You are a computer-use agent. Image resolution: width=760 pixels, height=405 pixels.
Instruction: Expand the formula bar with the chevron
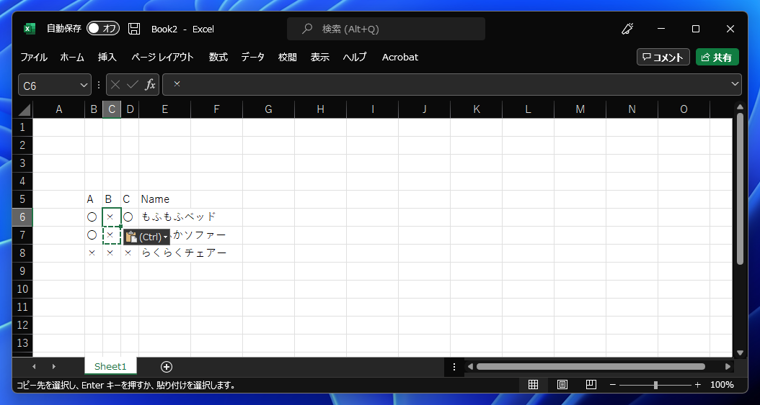pyautogui.click(x=735, y=85)
